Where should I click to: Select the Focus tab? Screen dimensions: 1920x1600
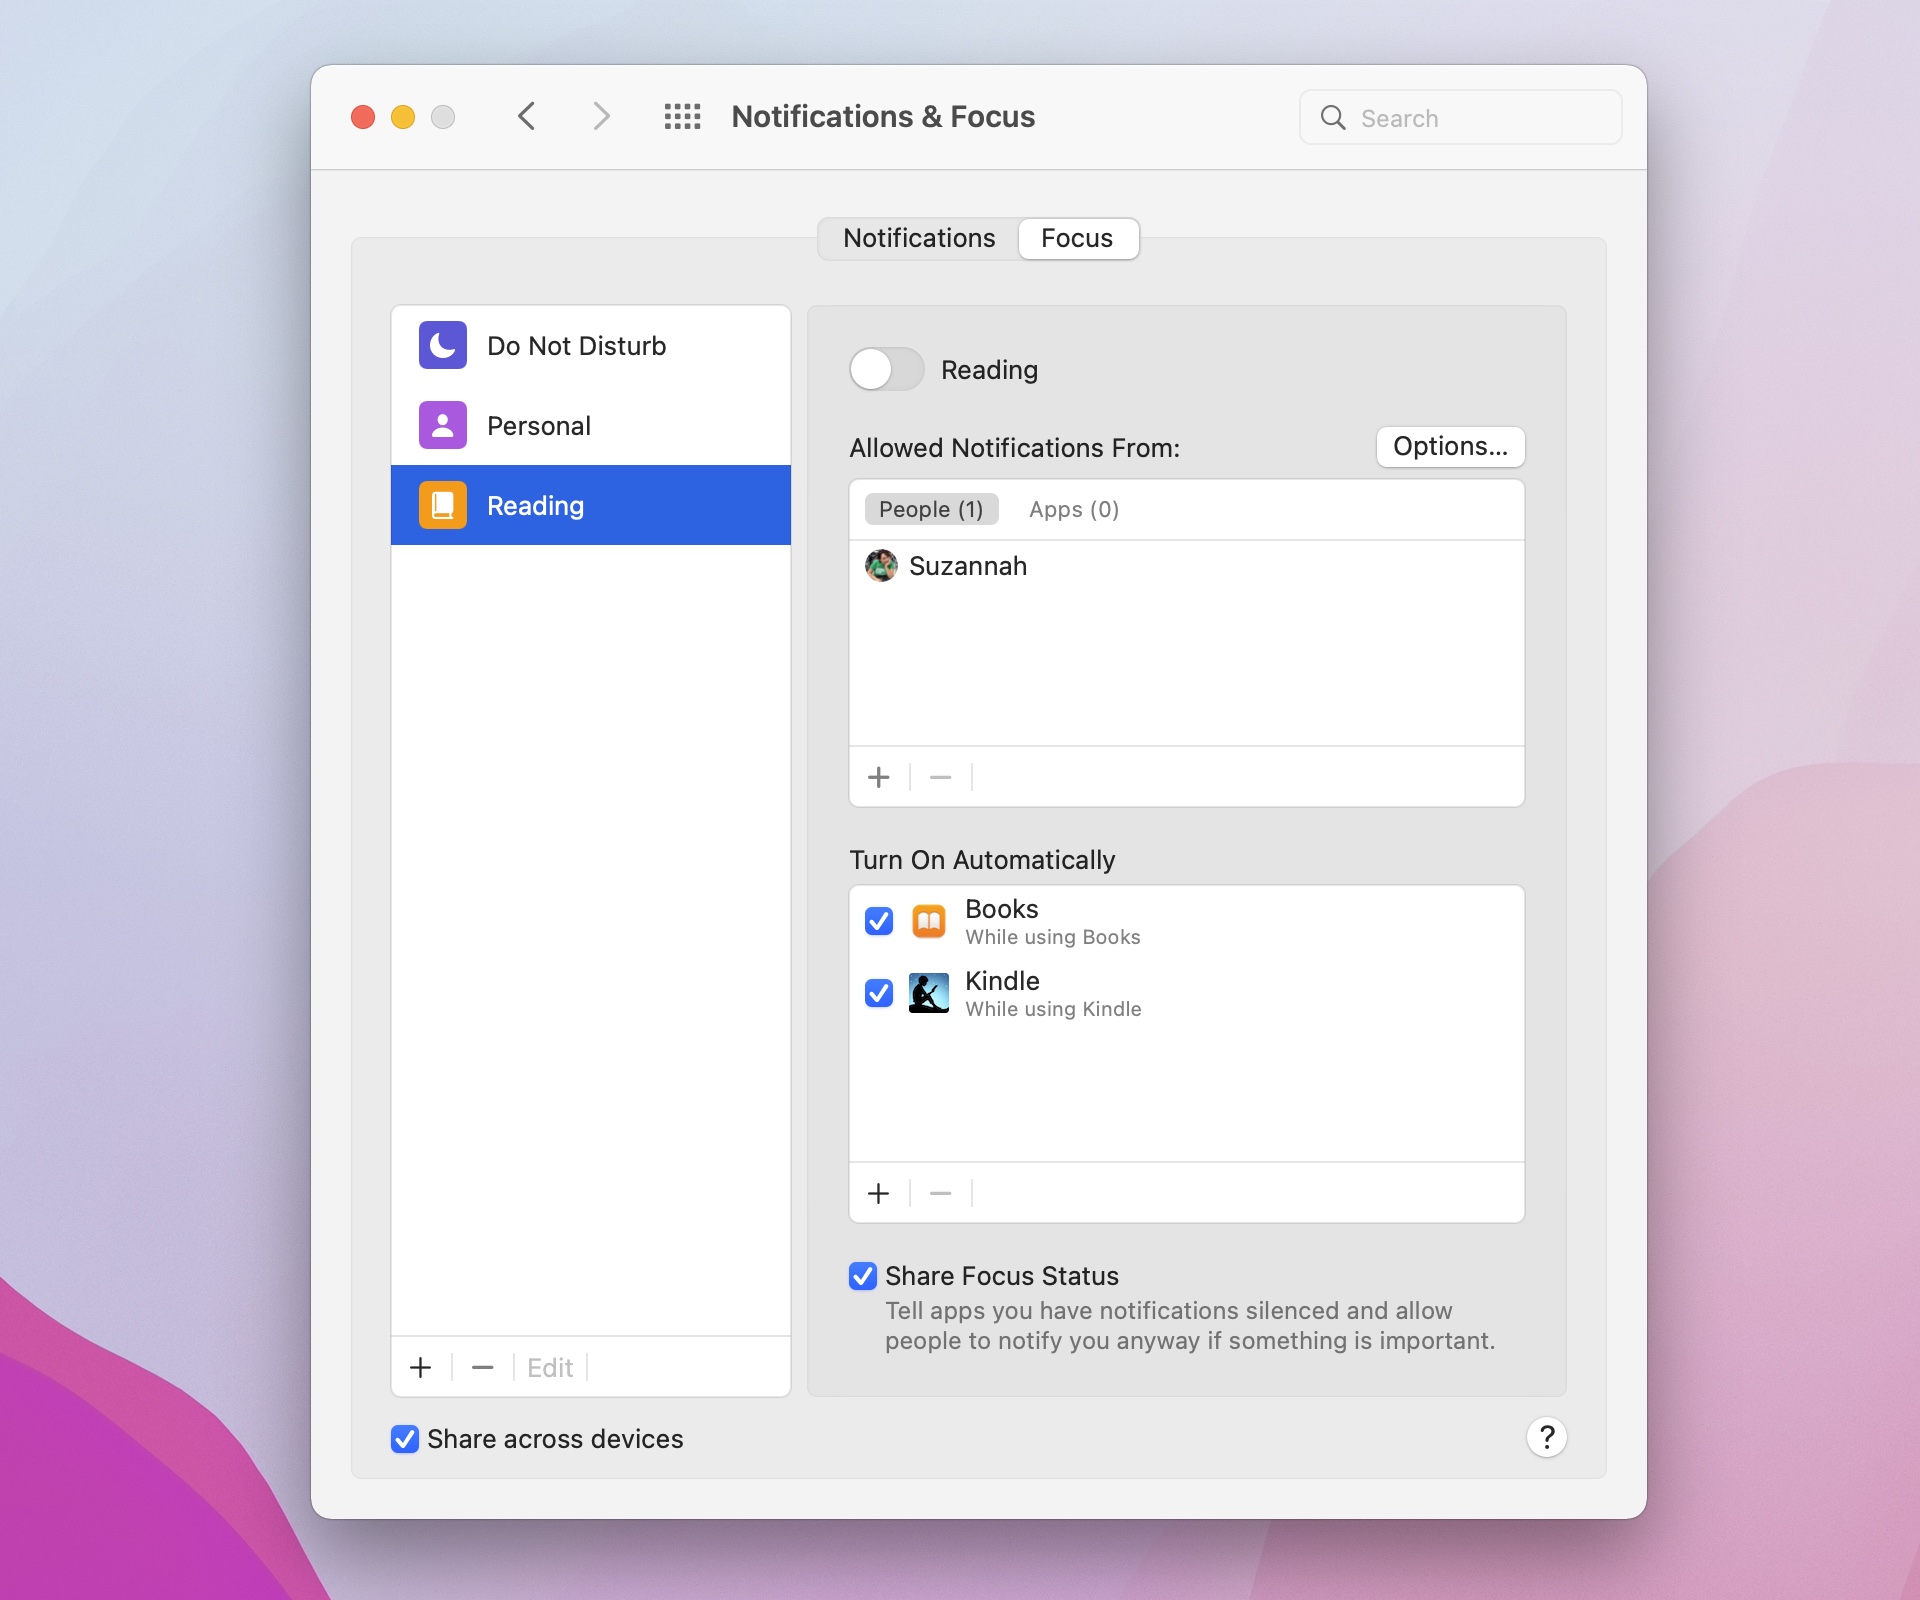pos(1078,238)
